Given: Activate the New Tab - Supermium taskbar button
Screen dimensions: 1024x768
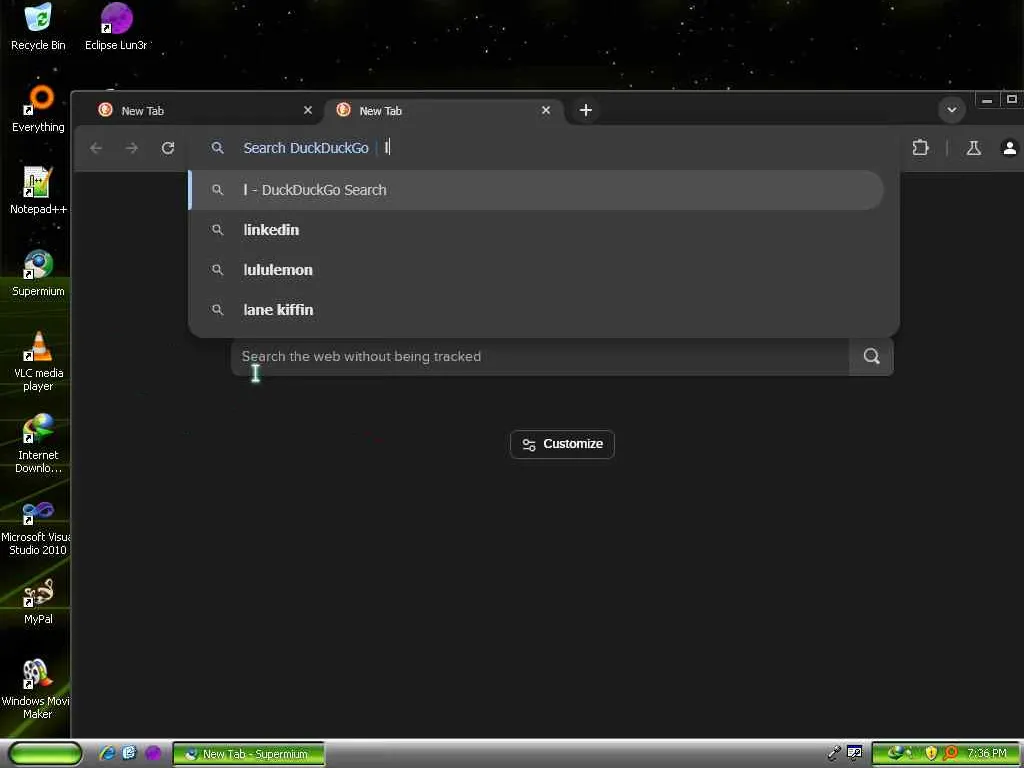Looking at the screenshot, I should pos(249,754).
